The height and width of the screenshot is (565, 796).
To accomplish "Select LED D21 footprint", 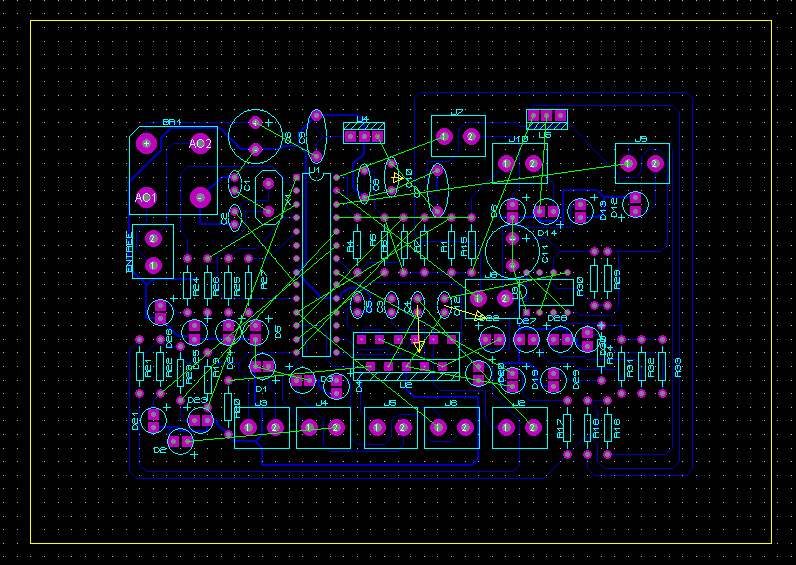I will [x=153, y=420].
